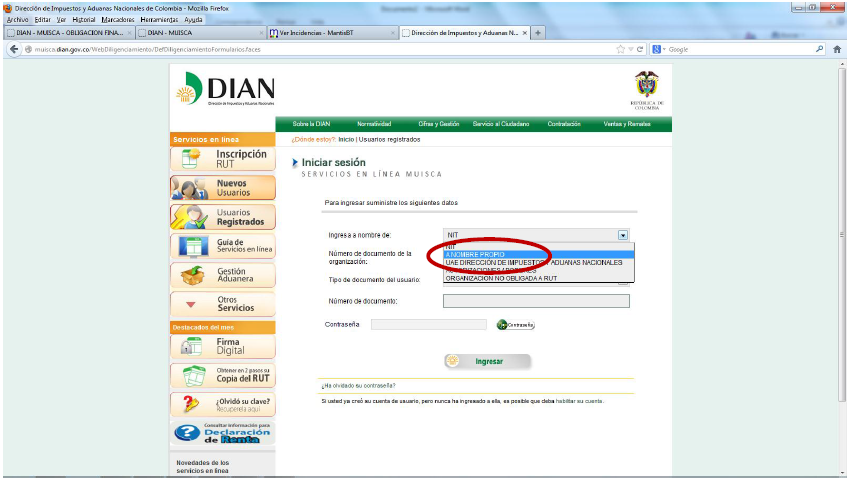Click the Inicio breadcrumb link
This screenshot has height=481, width=850.
coord(346,140)
